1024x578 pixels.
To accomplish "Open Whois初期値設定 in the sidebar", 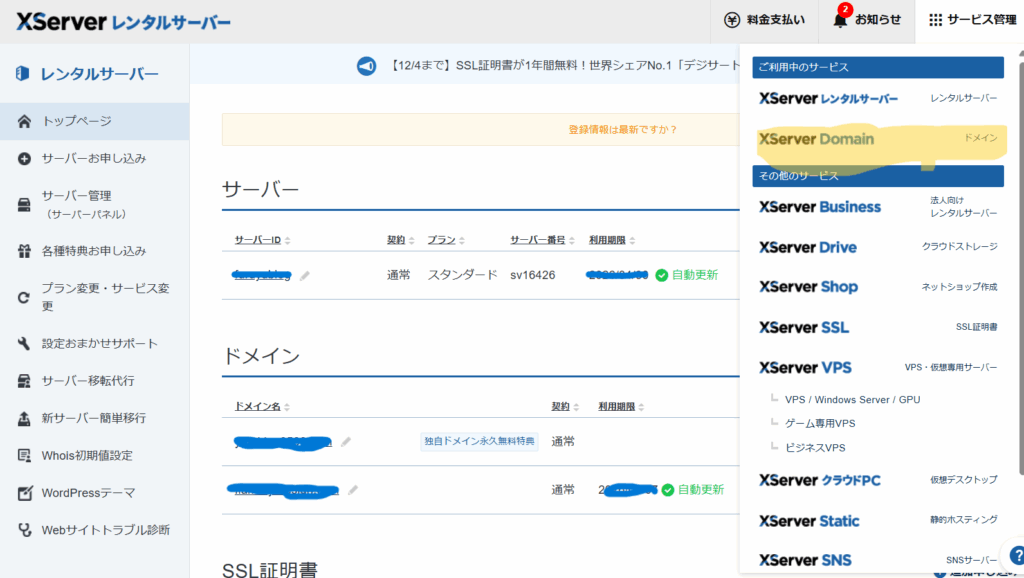I will click(87, 455).
